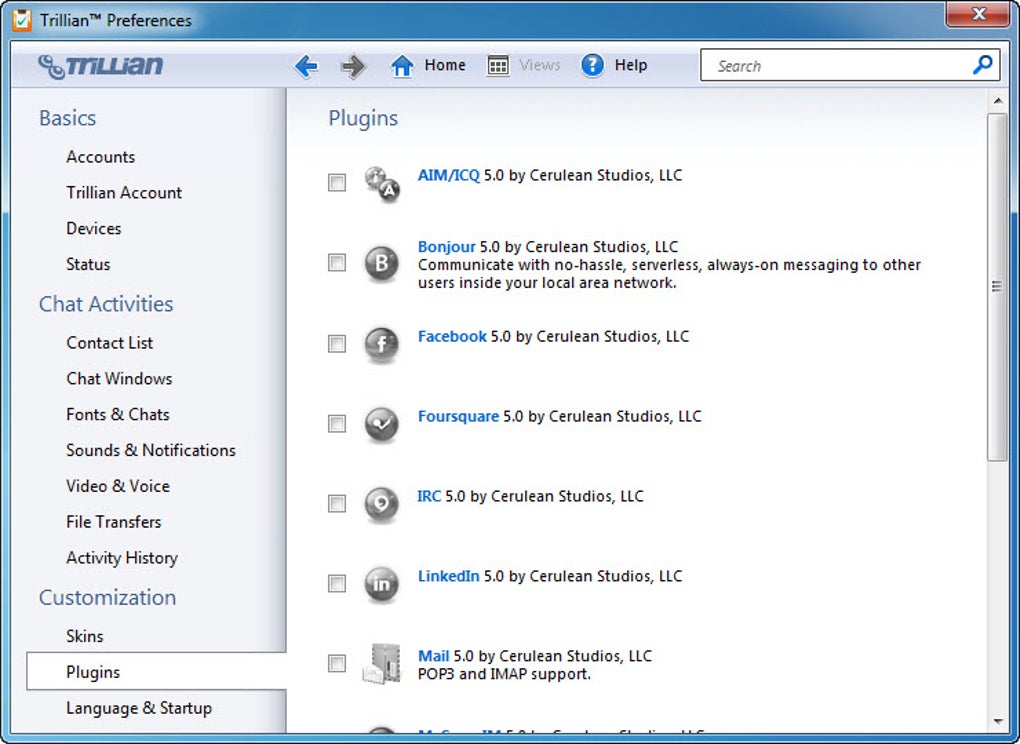Open the Foursquare plugin link

(459, 416)
